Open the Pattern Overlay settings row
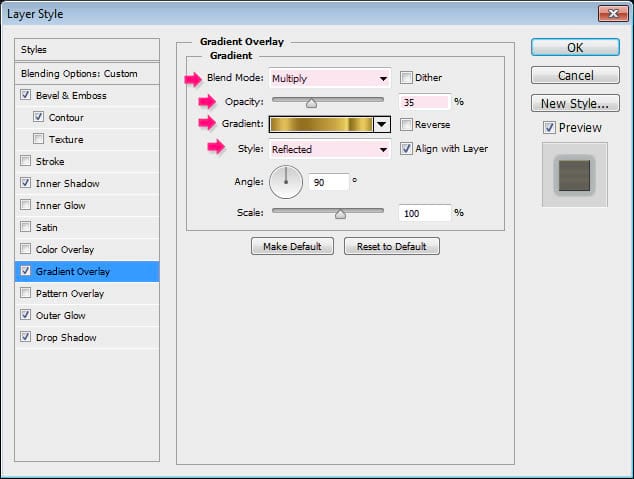The height and width of the screenshot is (479, 634). [87, 293]
